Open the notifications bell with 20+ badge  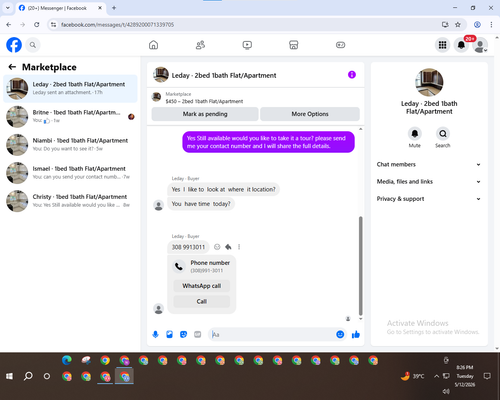coord(461,45)
